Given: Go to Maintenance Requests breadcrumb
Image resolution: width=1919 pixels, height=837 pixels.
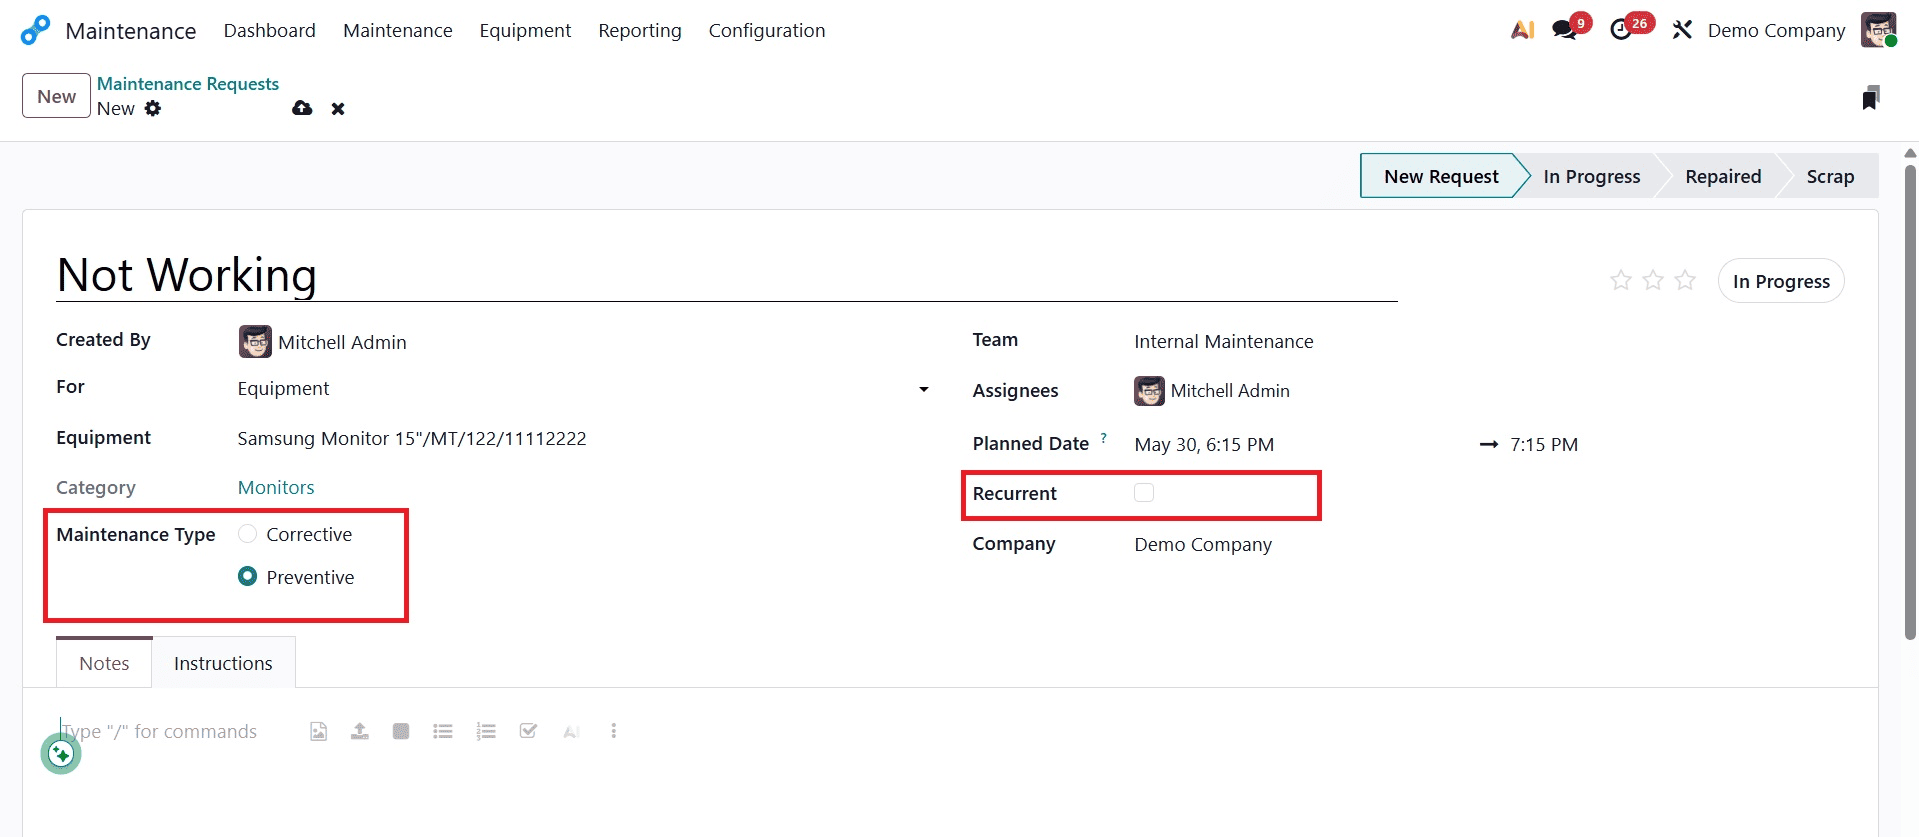Looking at the screenshot, I should [x=188, y=84].
